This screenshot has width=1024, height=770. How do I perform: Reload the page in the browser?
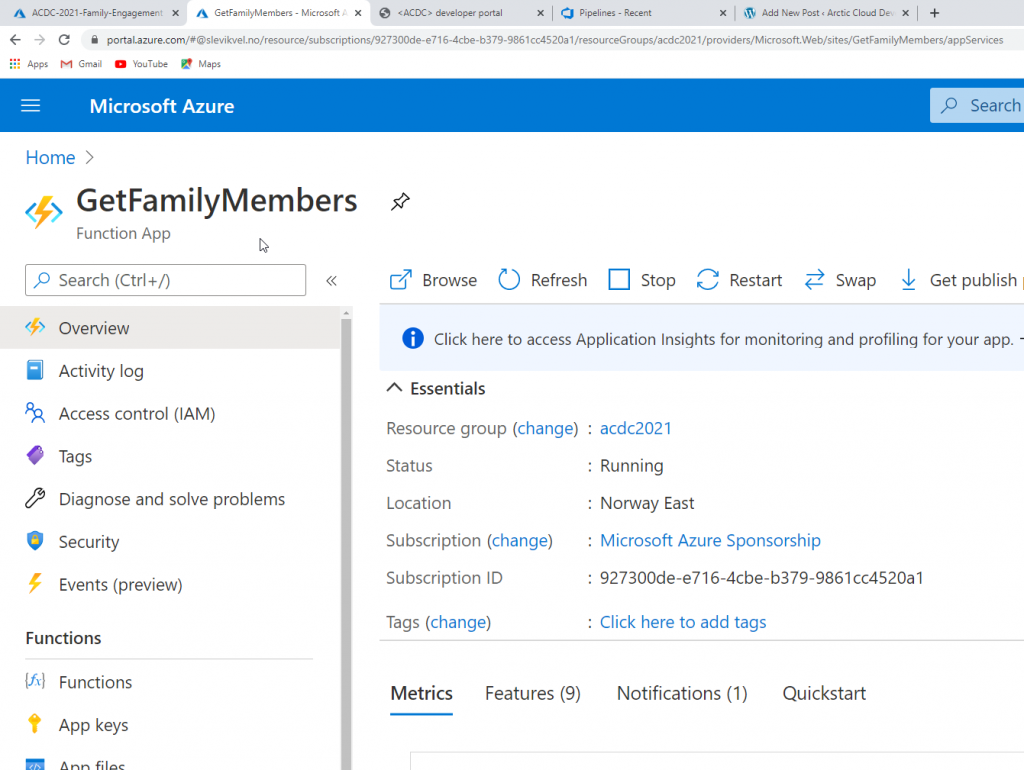click(x=64, y=40)
